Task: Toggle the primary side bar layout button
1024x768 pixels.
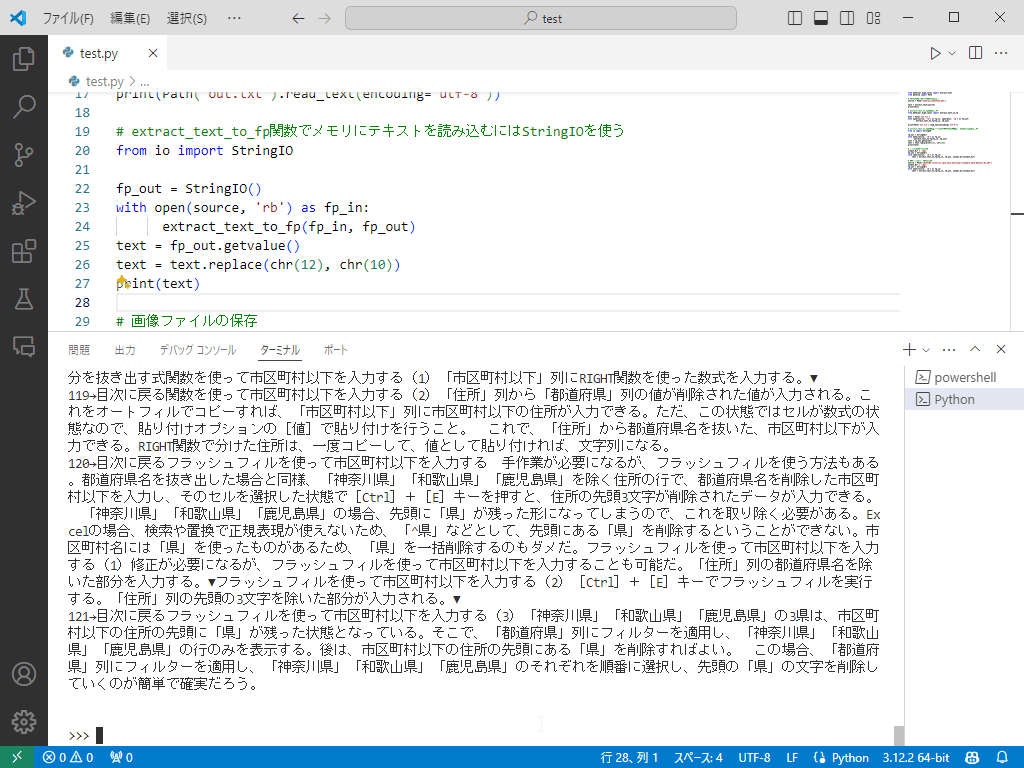Action: pos(796,18)
